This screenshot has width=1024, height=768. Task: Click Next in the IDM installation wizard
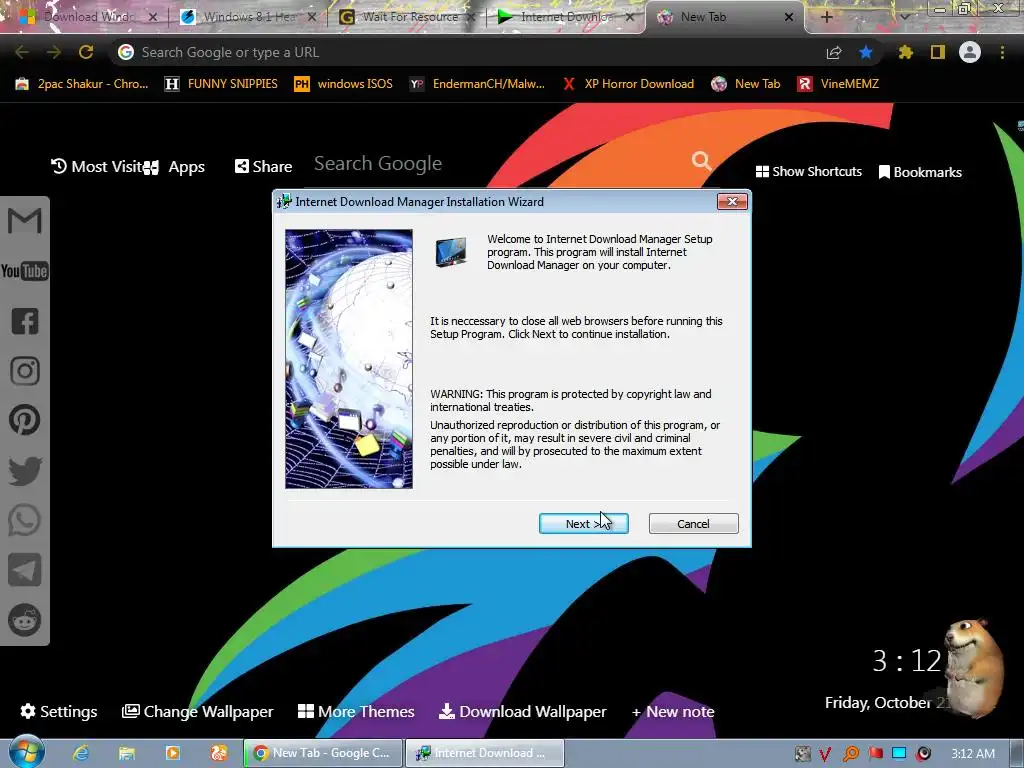tap(583, 524)
